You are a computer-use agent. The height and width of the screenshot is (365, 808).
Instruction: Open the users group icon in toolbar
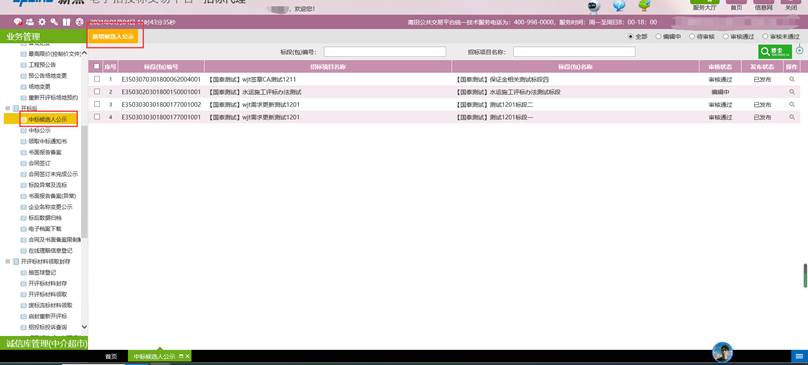[x=30, y=22]
